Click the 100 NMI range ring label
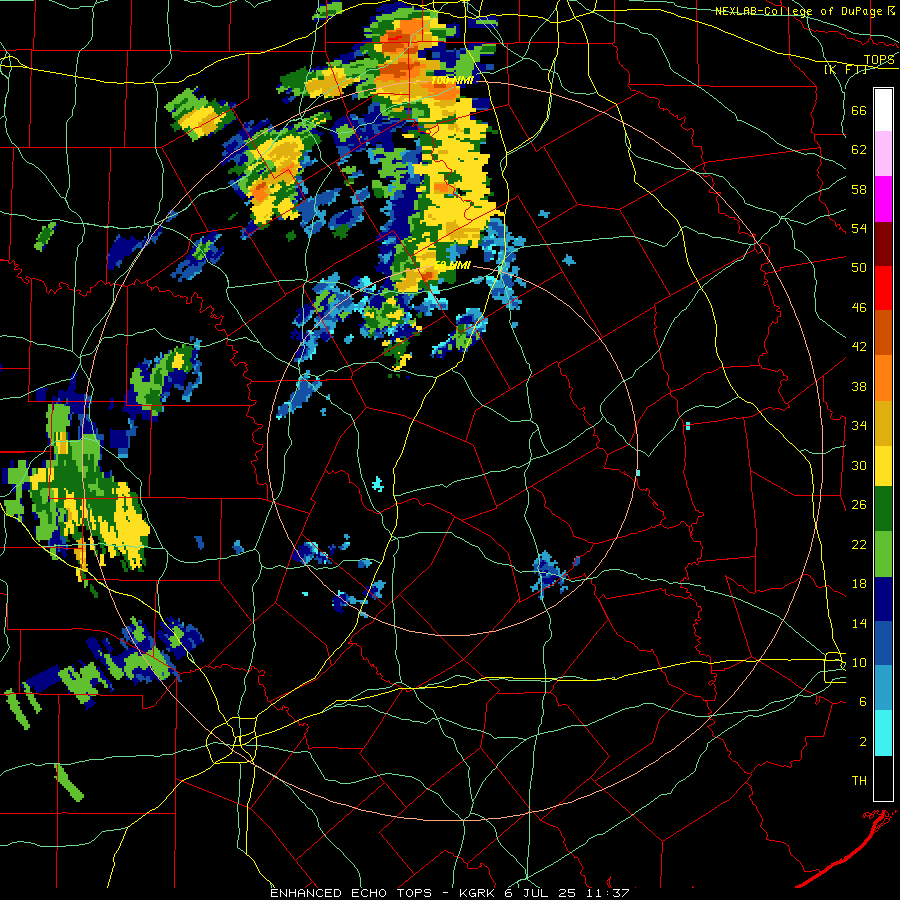The image size is (900, 900). [x=452, y=81]
